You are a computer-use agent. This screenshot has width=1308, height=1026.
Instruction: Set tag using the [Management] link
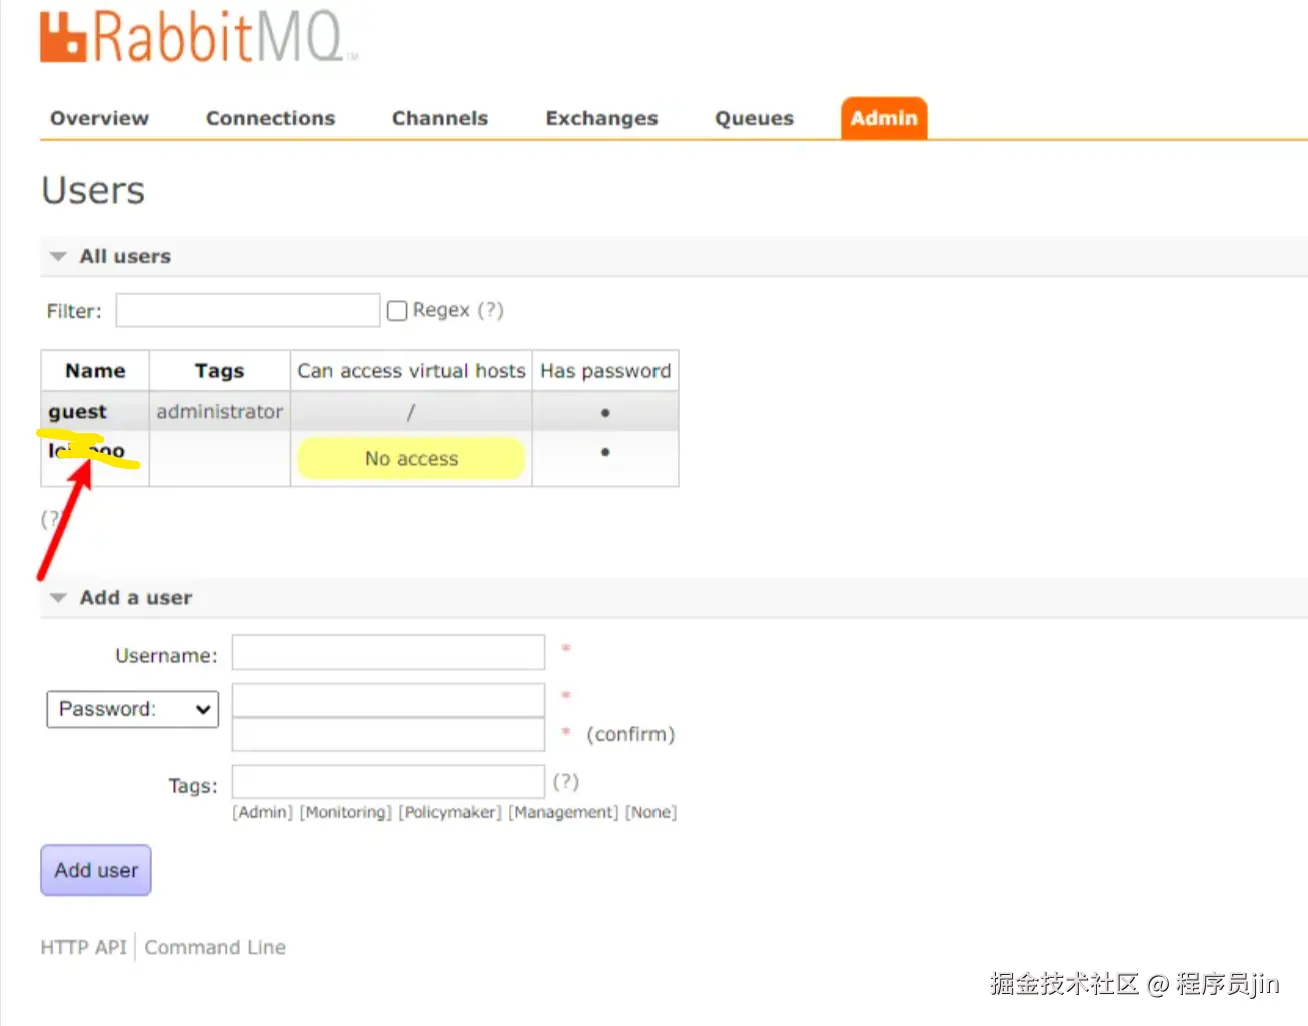click(564, 812)
